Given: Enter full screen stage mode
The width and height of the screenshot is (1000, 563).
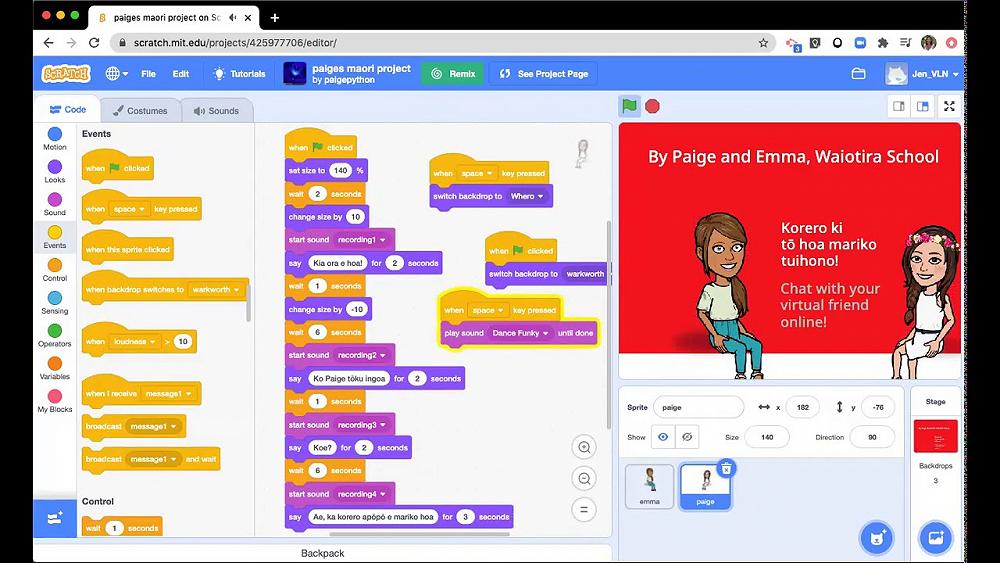Looking at the screenshot, I should (949, 106).
